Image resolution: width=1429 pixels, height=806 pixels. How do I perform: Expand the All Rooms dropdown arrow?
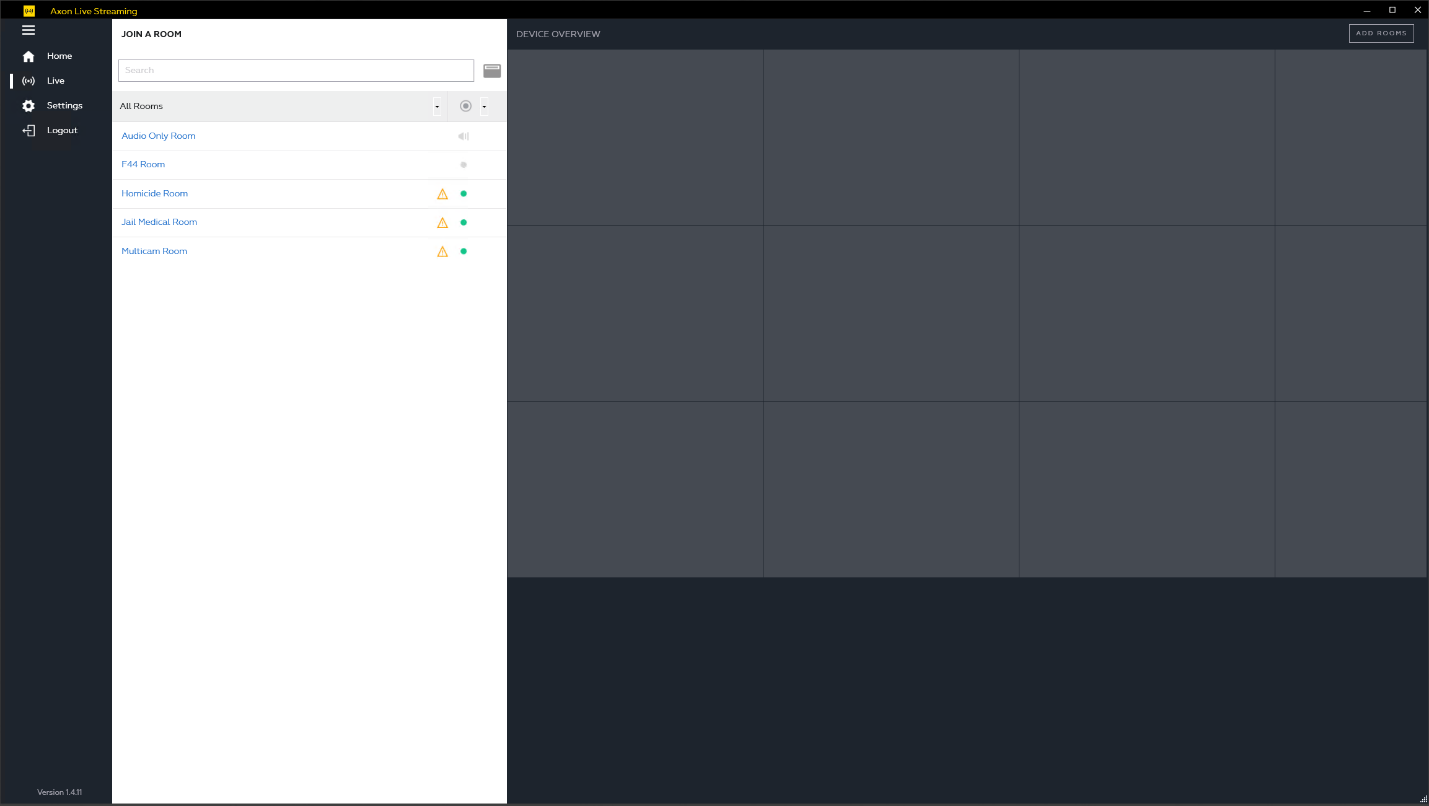click(437, 107)
